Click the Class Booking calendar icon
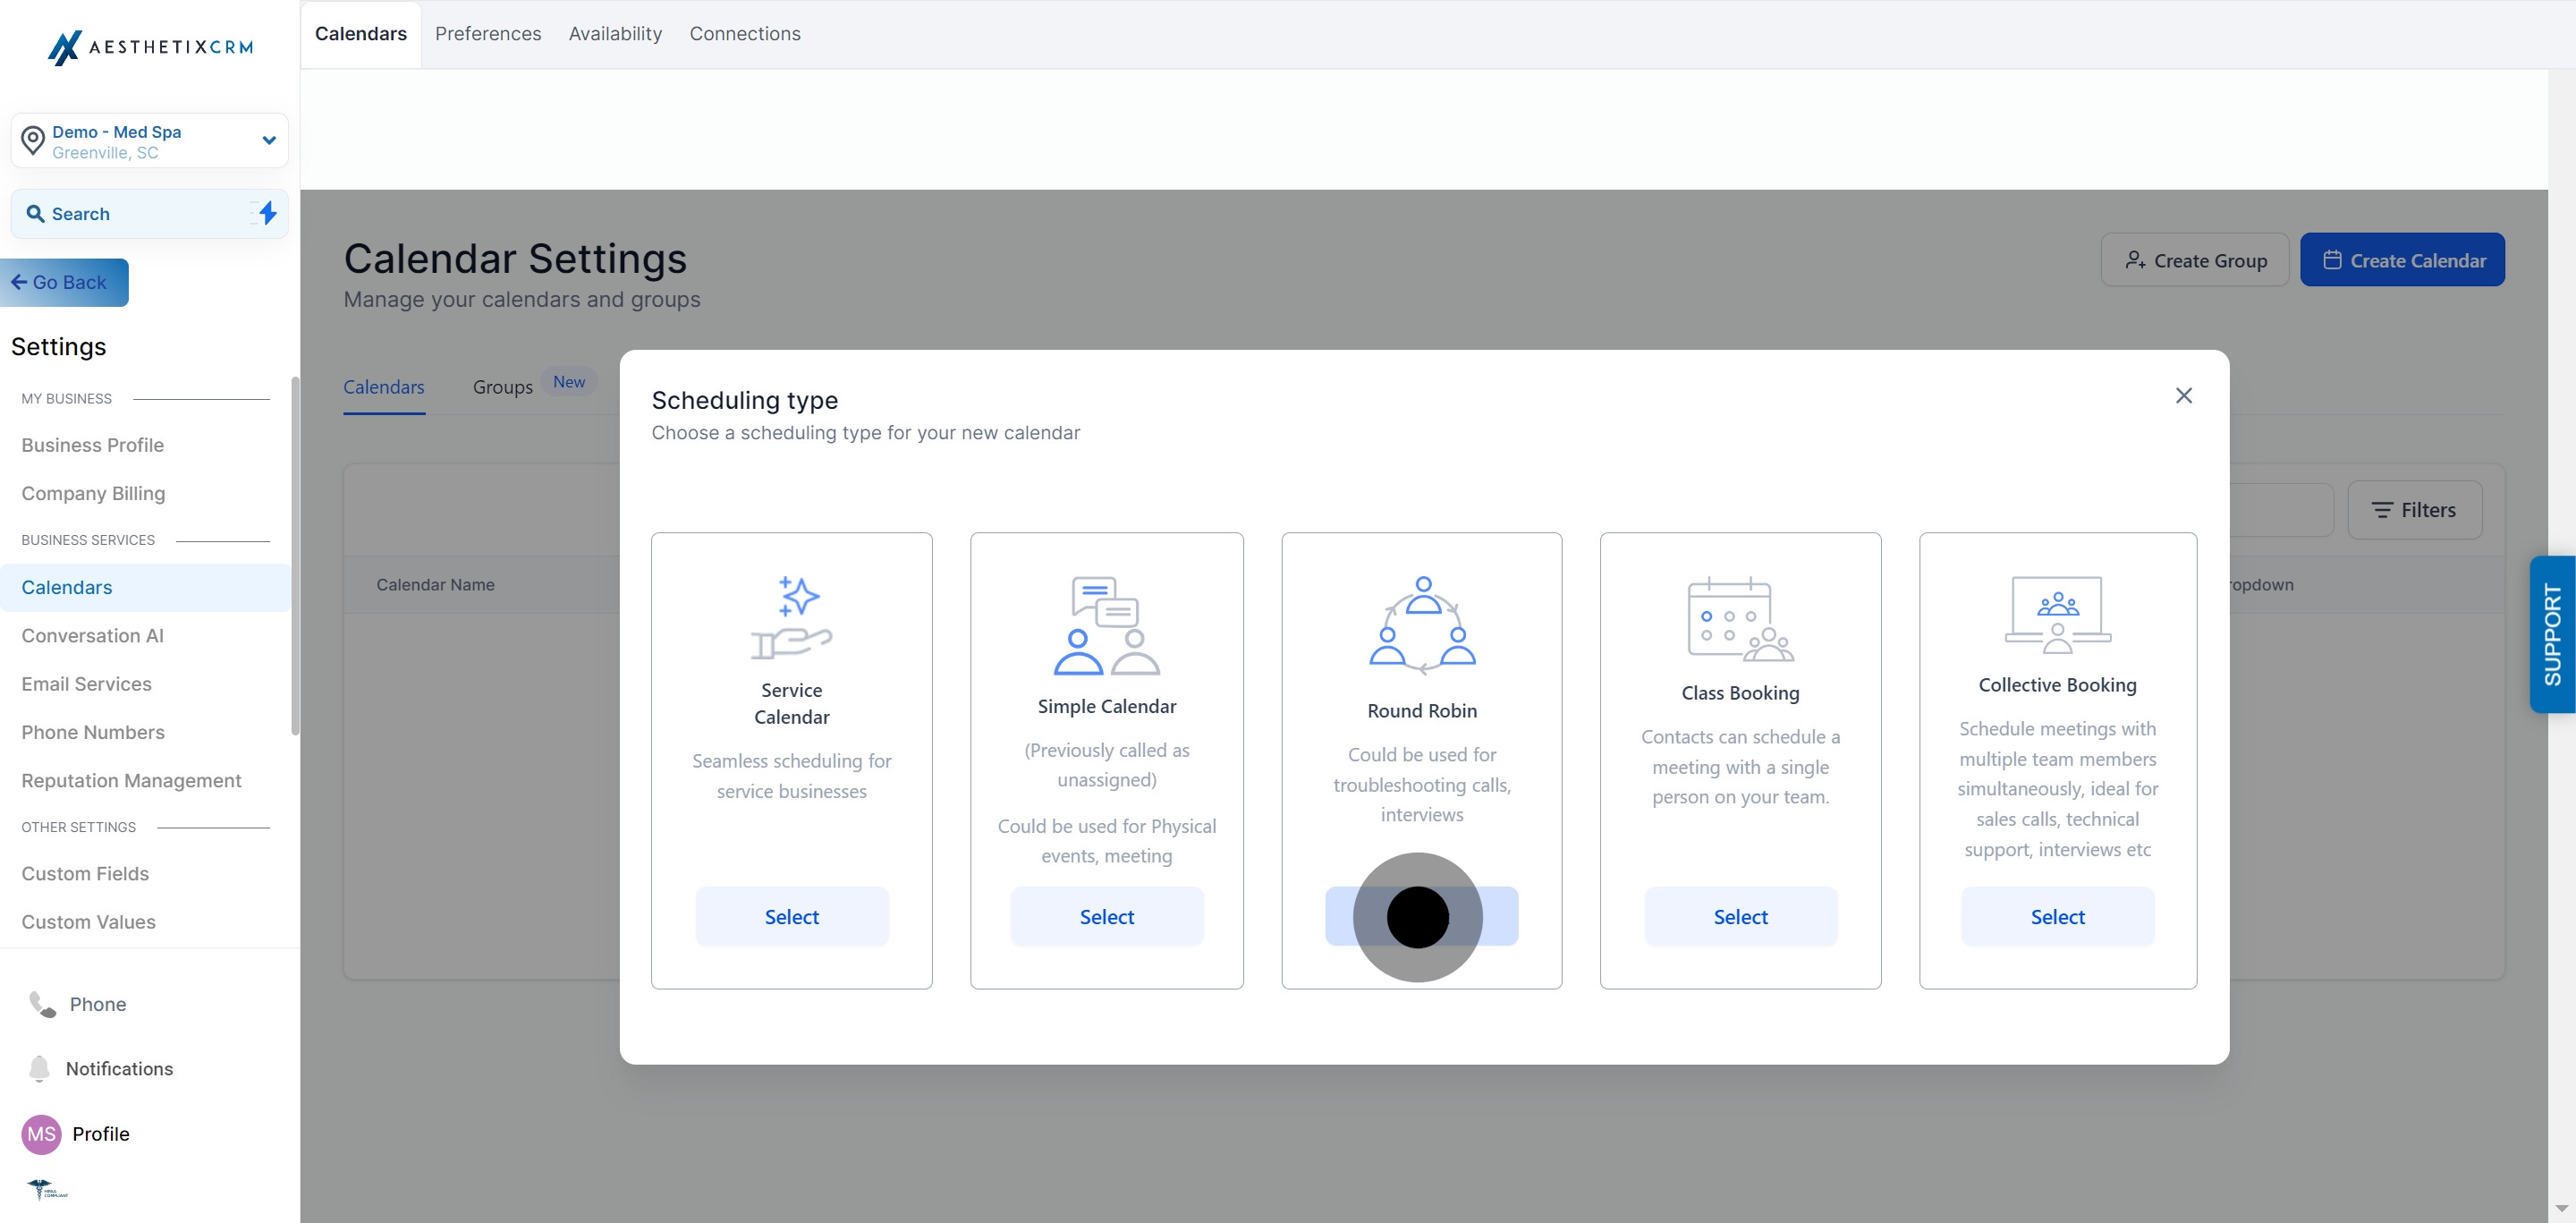2576x1223 pixels. pyautogui.click(x=1740, y=619)
